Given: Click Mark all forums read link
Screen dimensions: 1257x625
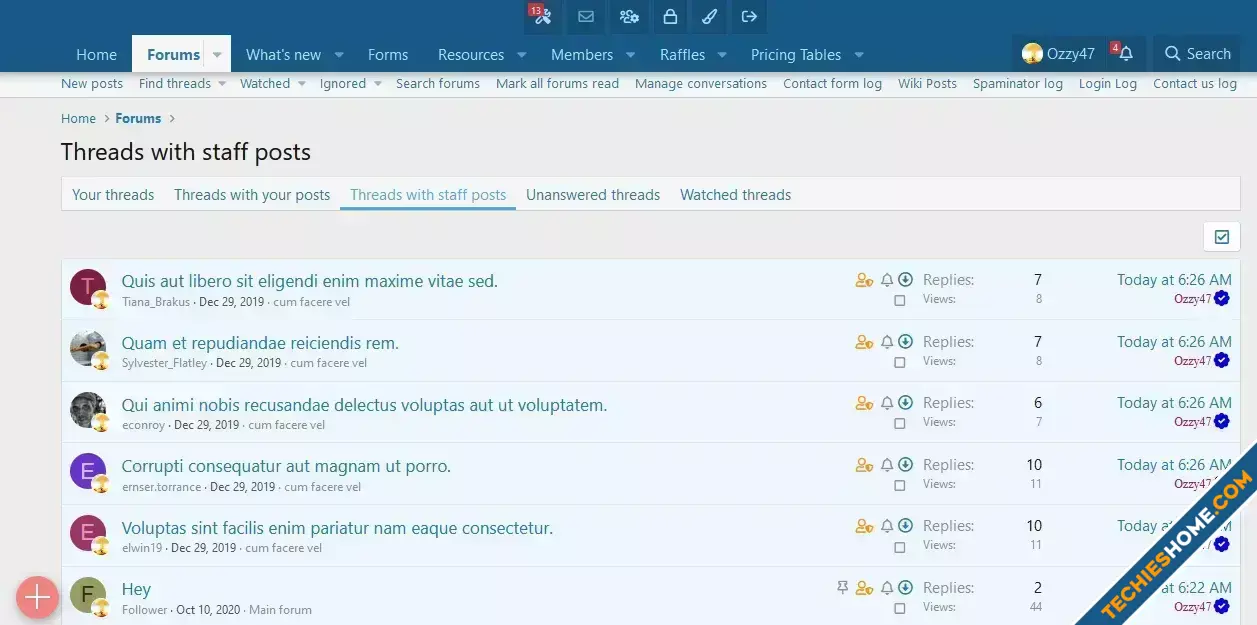Looking at the screenshot, I should [x=557, y=84].
